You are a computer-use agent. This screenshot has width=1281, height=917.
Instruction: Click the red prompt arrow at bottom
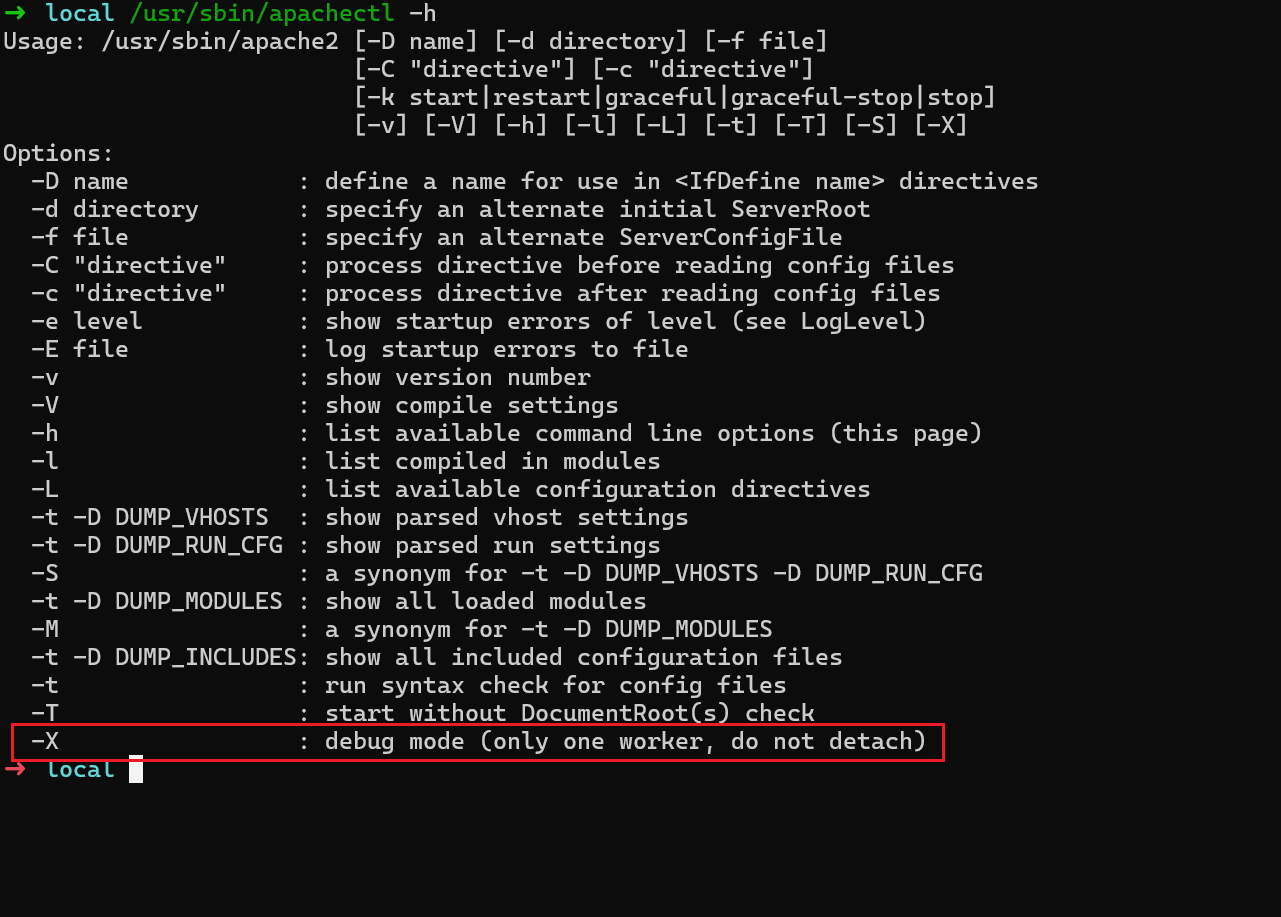[14, 769]
